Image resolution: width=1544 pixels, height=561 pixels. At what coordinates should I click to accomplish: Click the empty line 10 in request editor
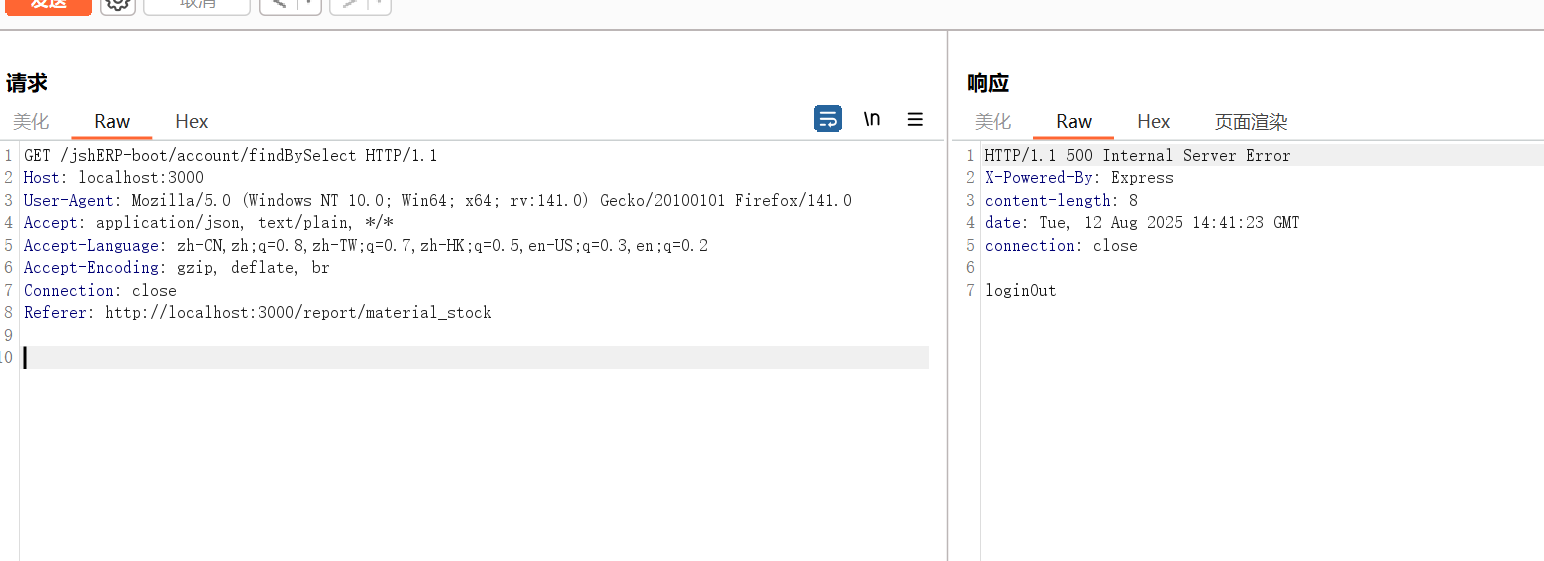click(x=400, y=358)
